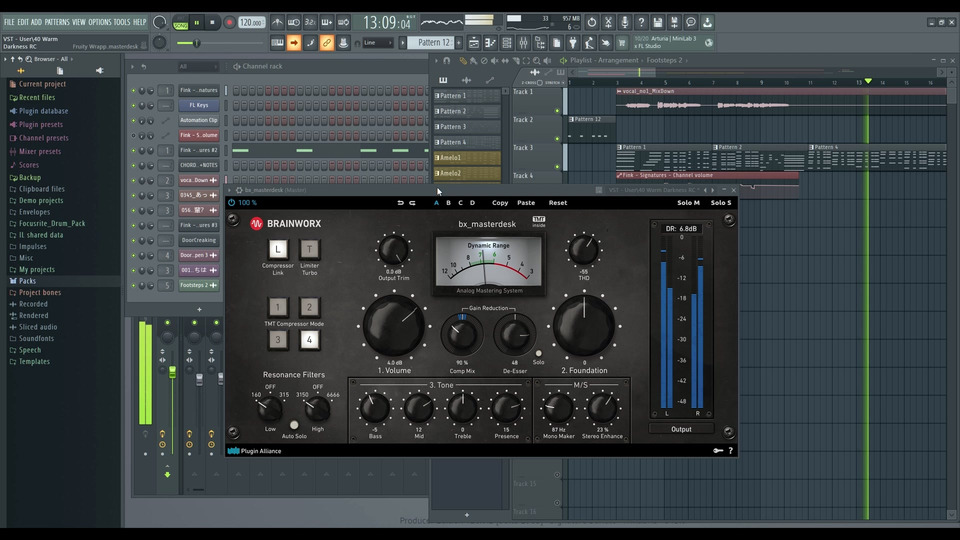Select Amelo1 in playlist picker
Image resolution: width=960 pixels, height=540 pixels.
[467, 158]
